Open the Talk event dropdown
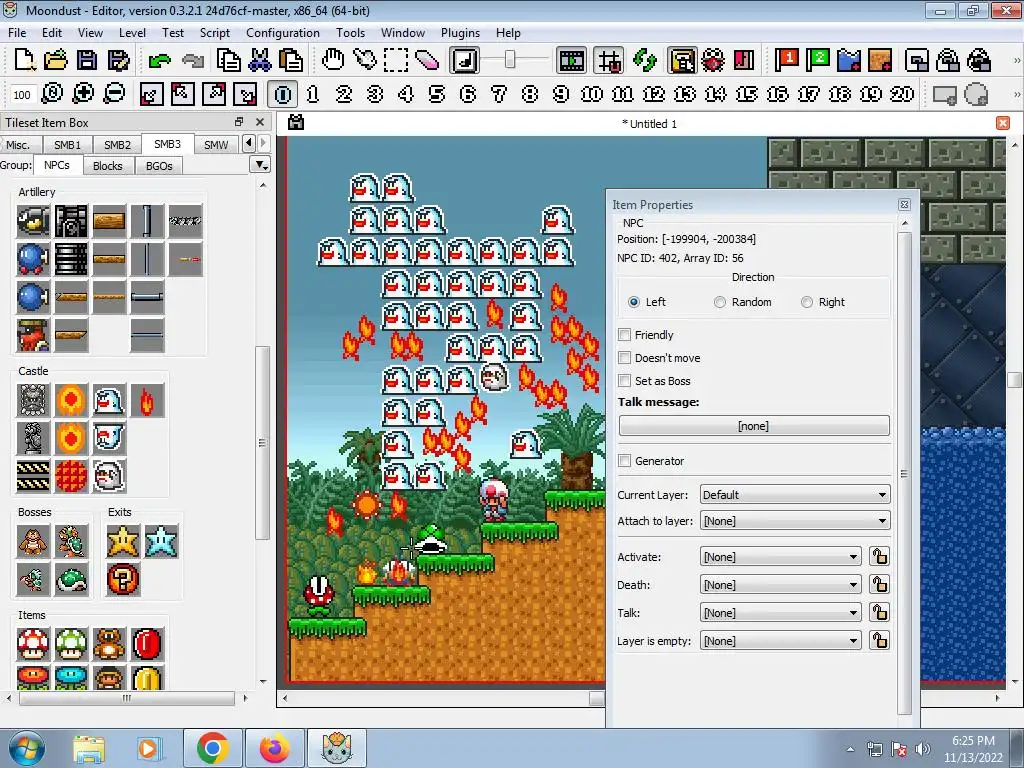The height and width of the screenshot is (768, 1024). click(x=780, y=613)
